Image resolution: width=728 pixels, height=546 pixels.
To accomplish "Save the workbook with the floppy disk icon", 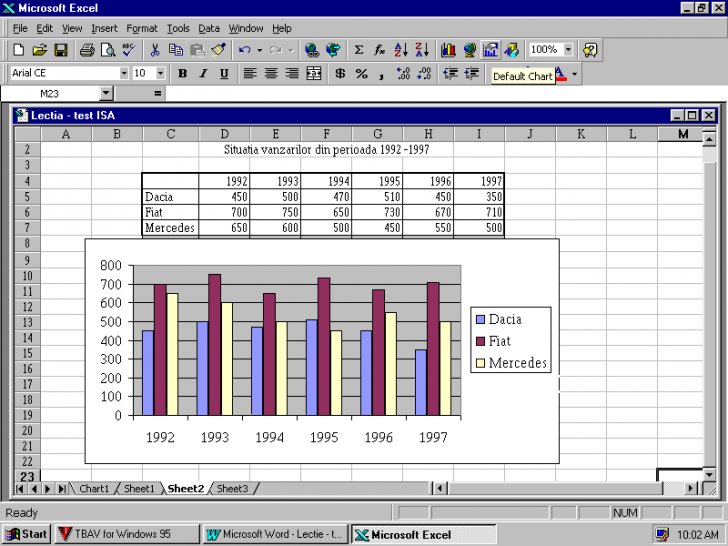I will click(61, 50).
